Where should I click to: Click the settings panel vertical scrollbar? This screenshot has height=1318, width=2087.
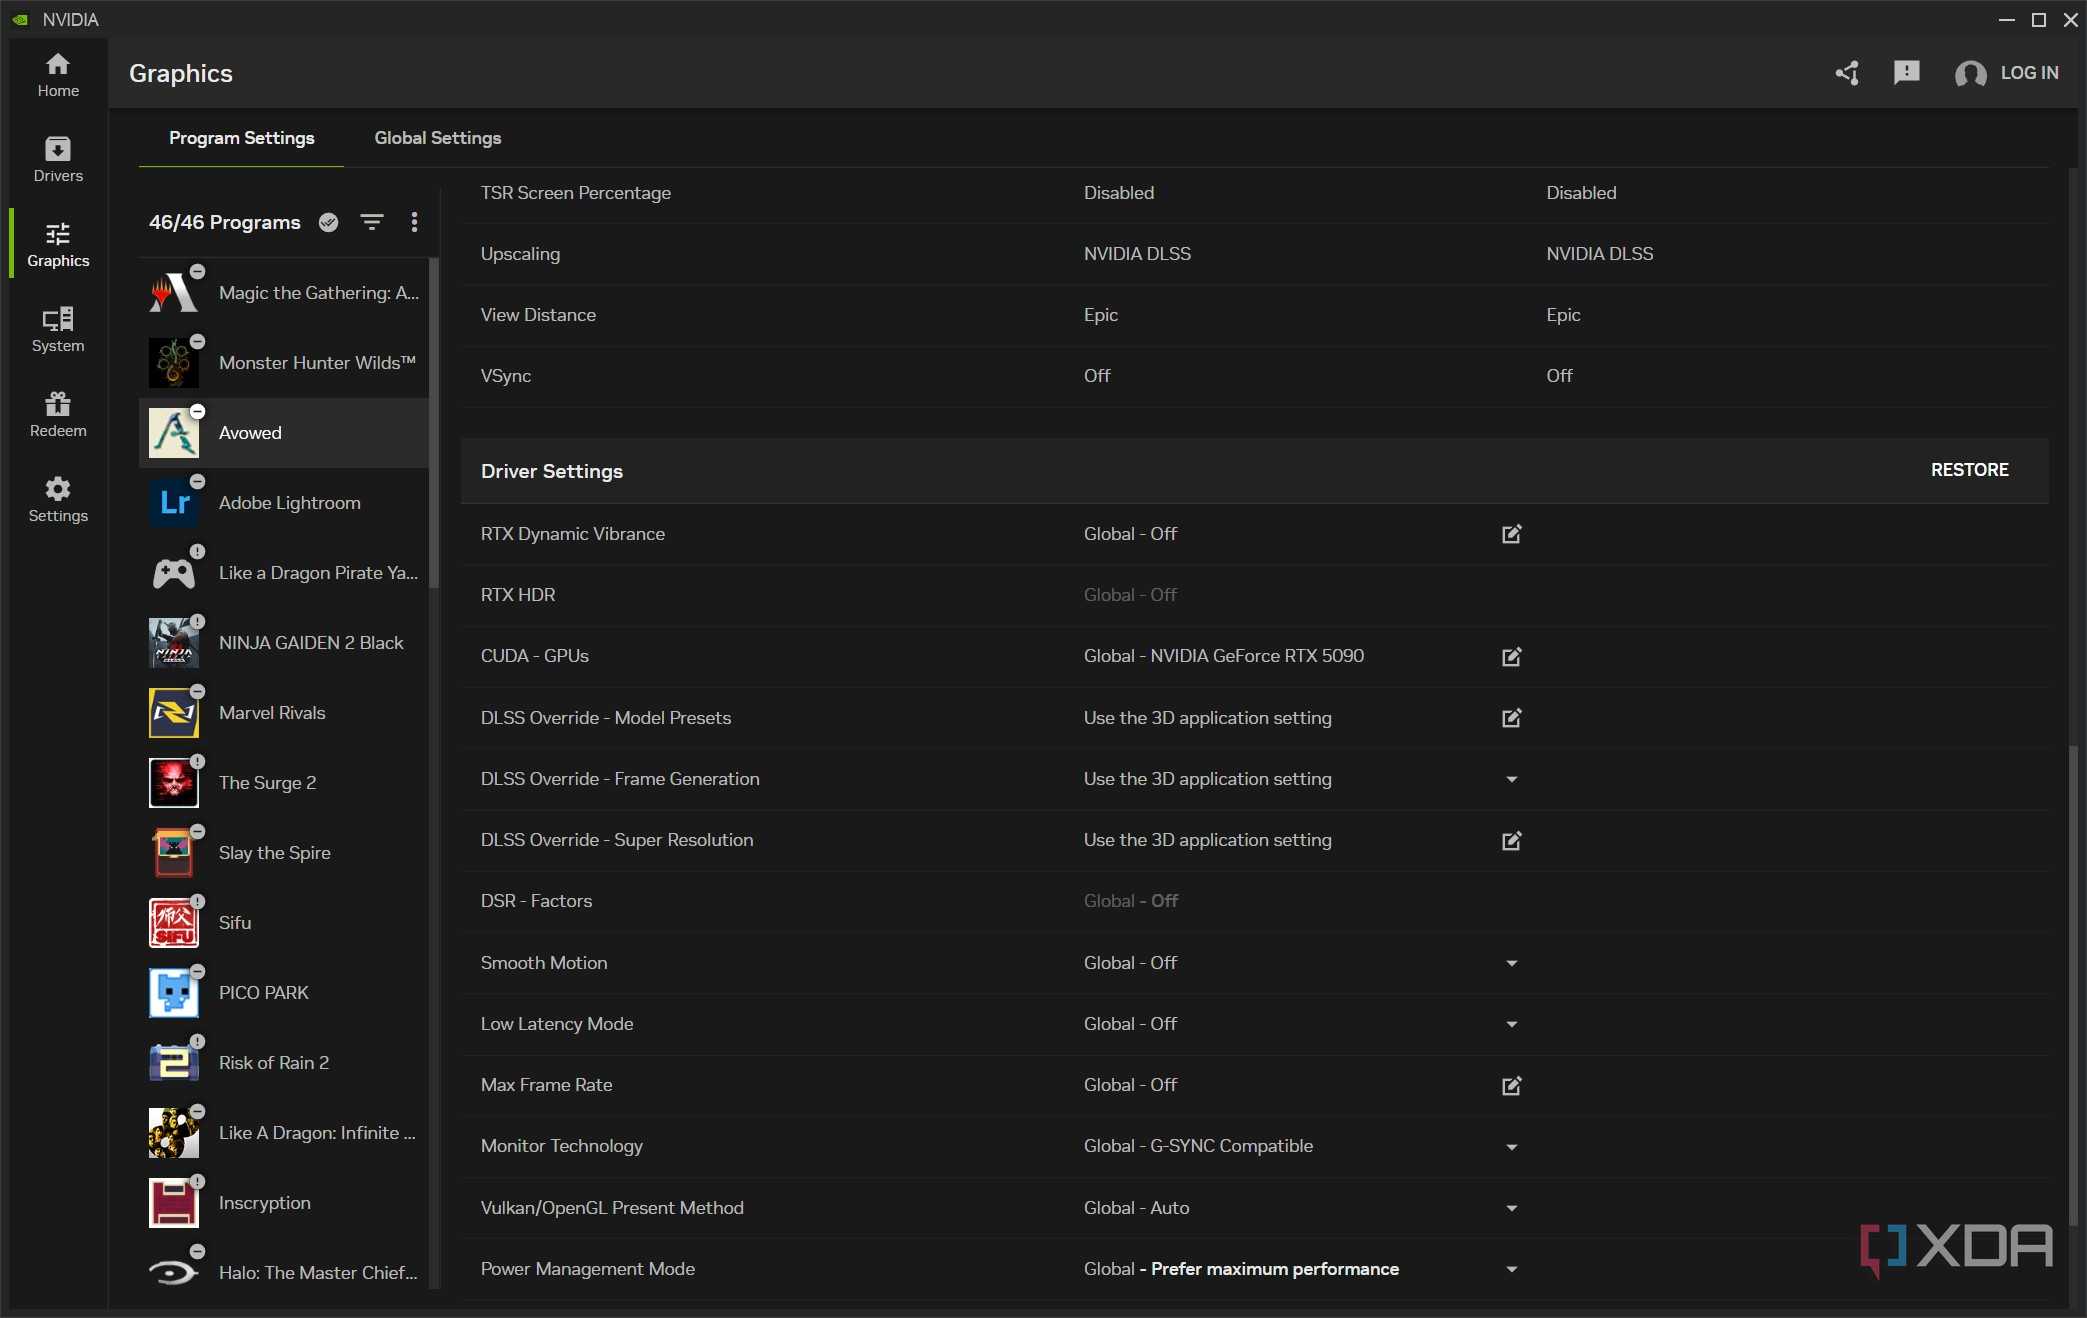click(x=2073, y=985)
